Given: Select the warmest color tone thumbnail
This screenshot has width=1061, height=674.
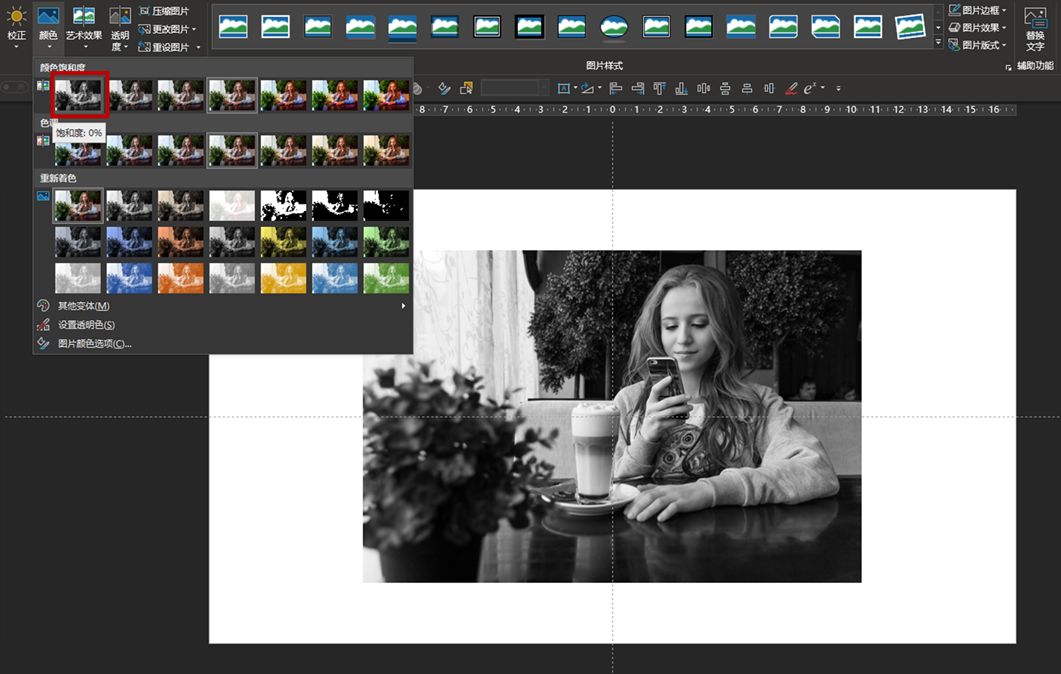Looking at the screenshot, I should [x=386, y=150].
